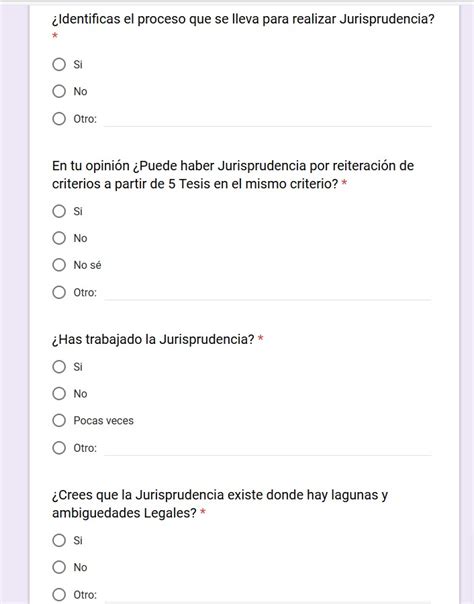Choose the No sé option
This screenshot has width=474, height=604.
click(x=59, y=265)
